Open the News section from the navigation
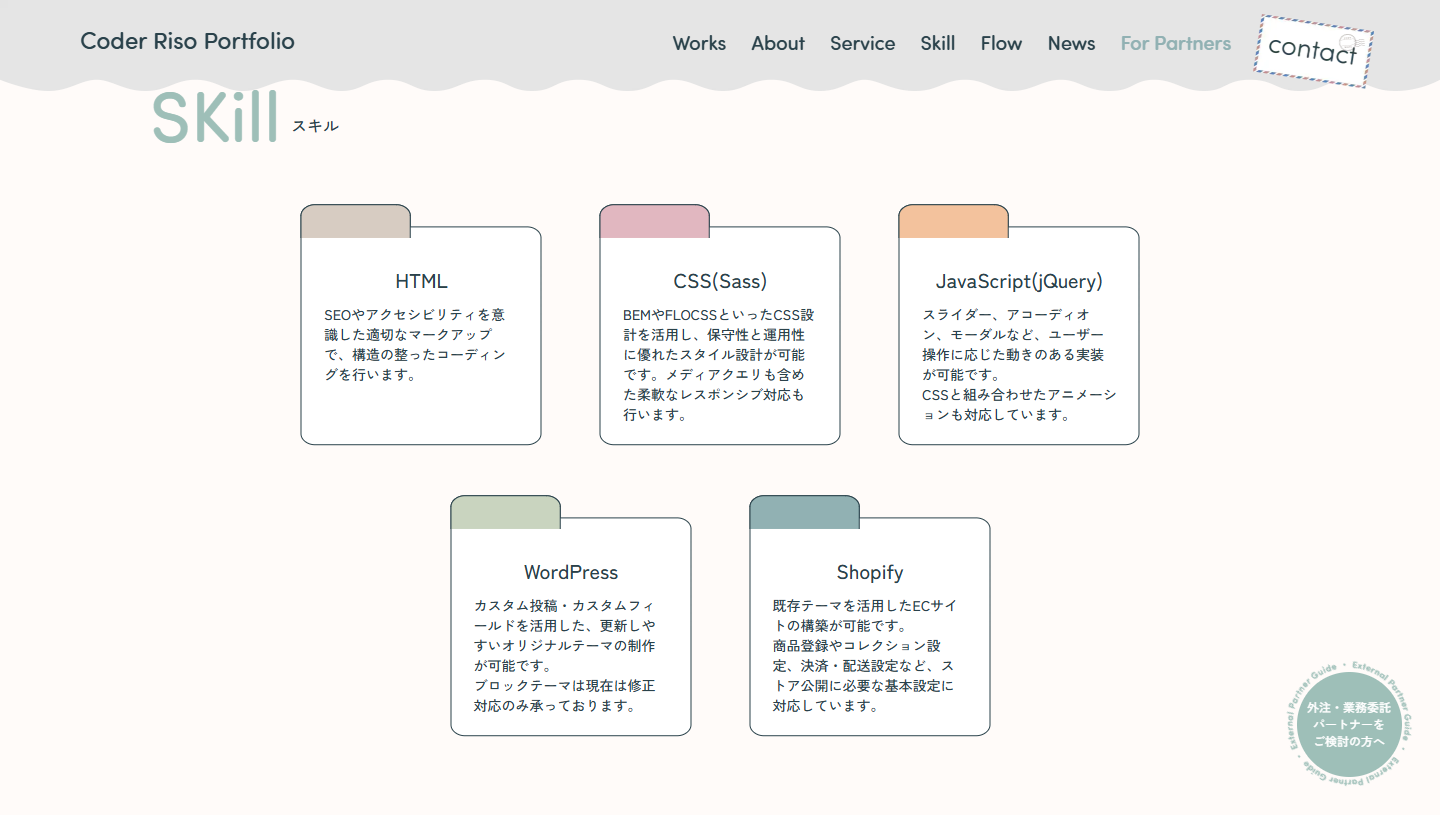This screenshot has width=1440, height=815. tap(1071, 43)
